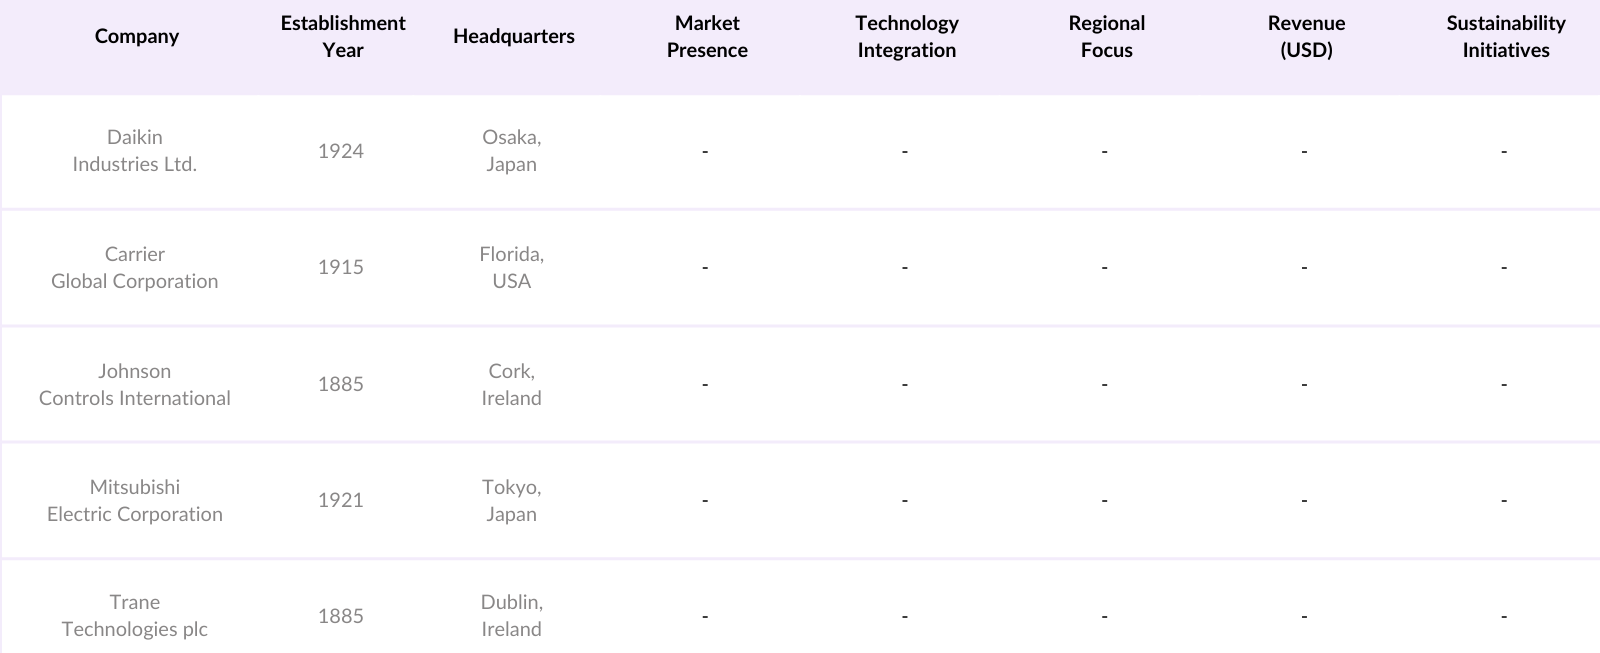This screenshot has height=653, width=1600.
Task: Click the Mitsubishi Electric Corporation cell
Action: tap(135, 501)
